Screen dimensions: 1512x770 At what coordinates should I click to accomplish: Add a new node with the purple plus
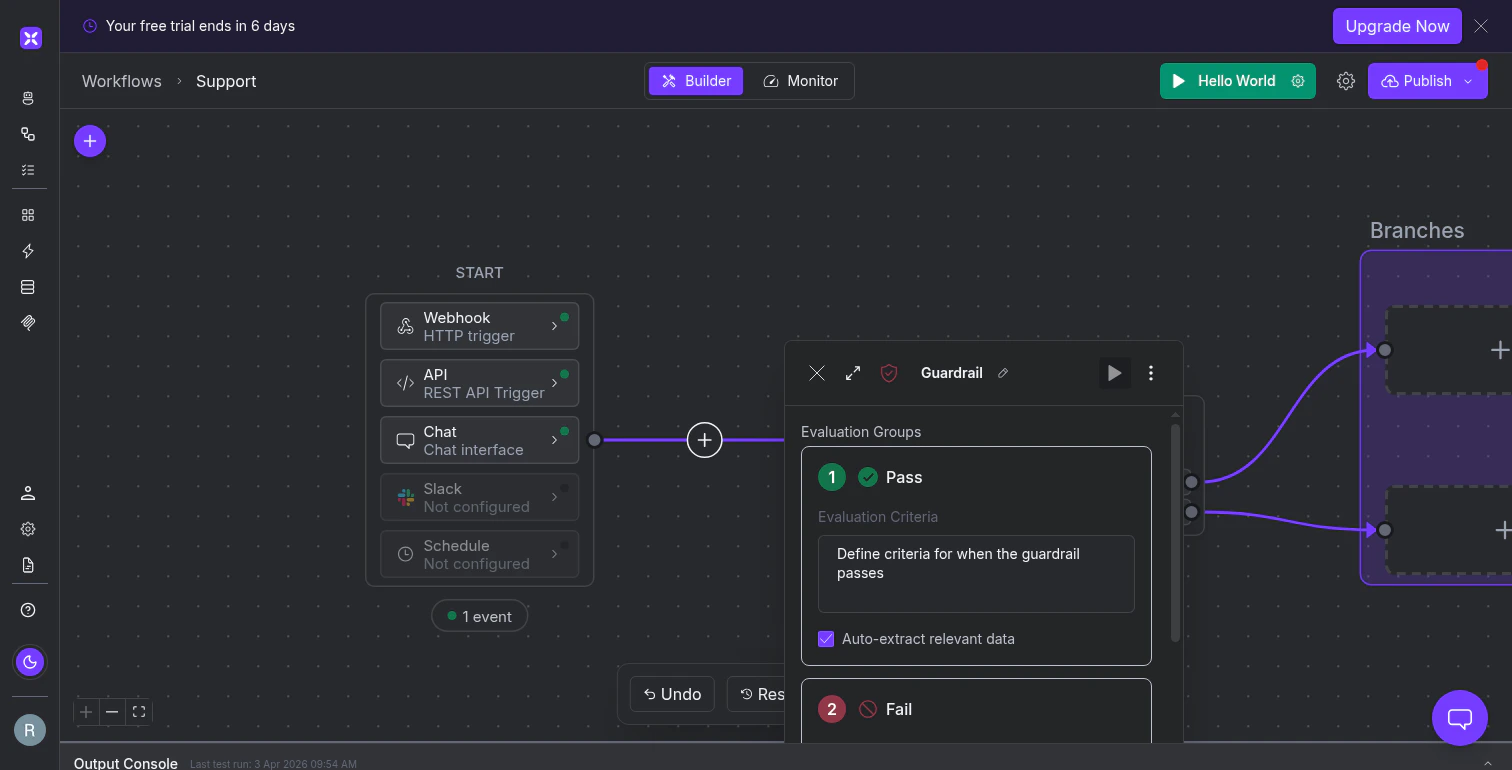(90, 140)
